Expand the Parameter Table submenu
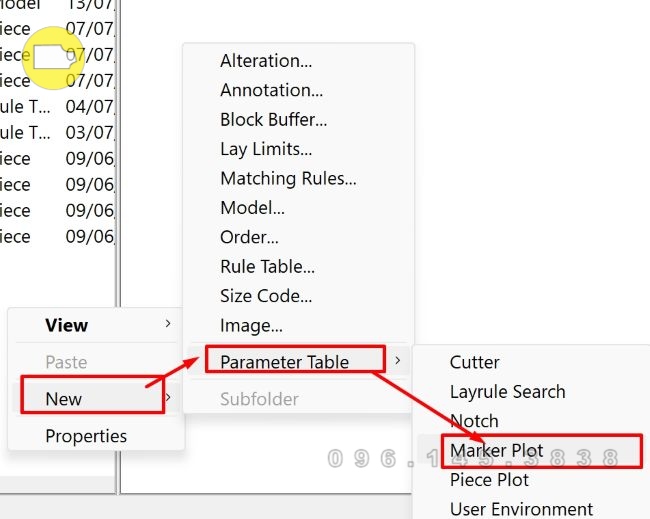The image size is (650, 519). [284, 362]
